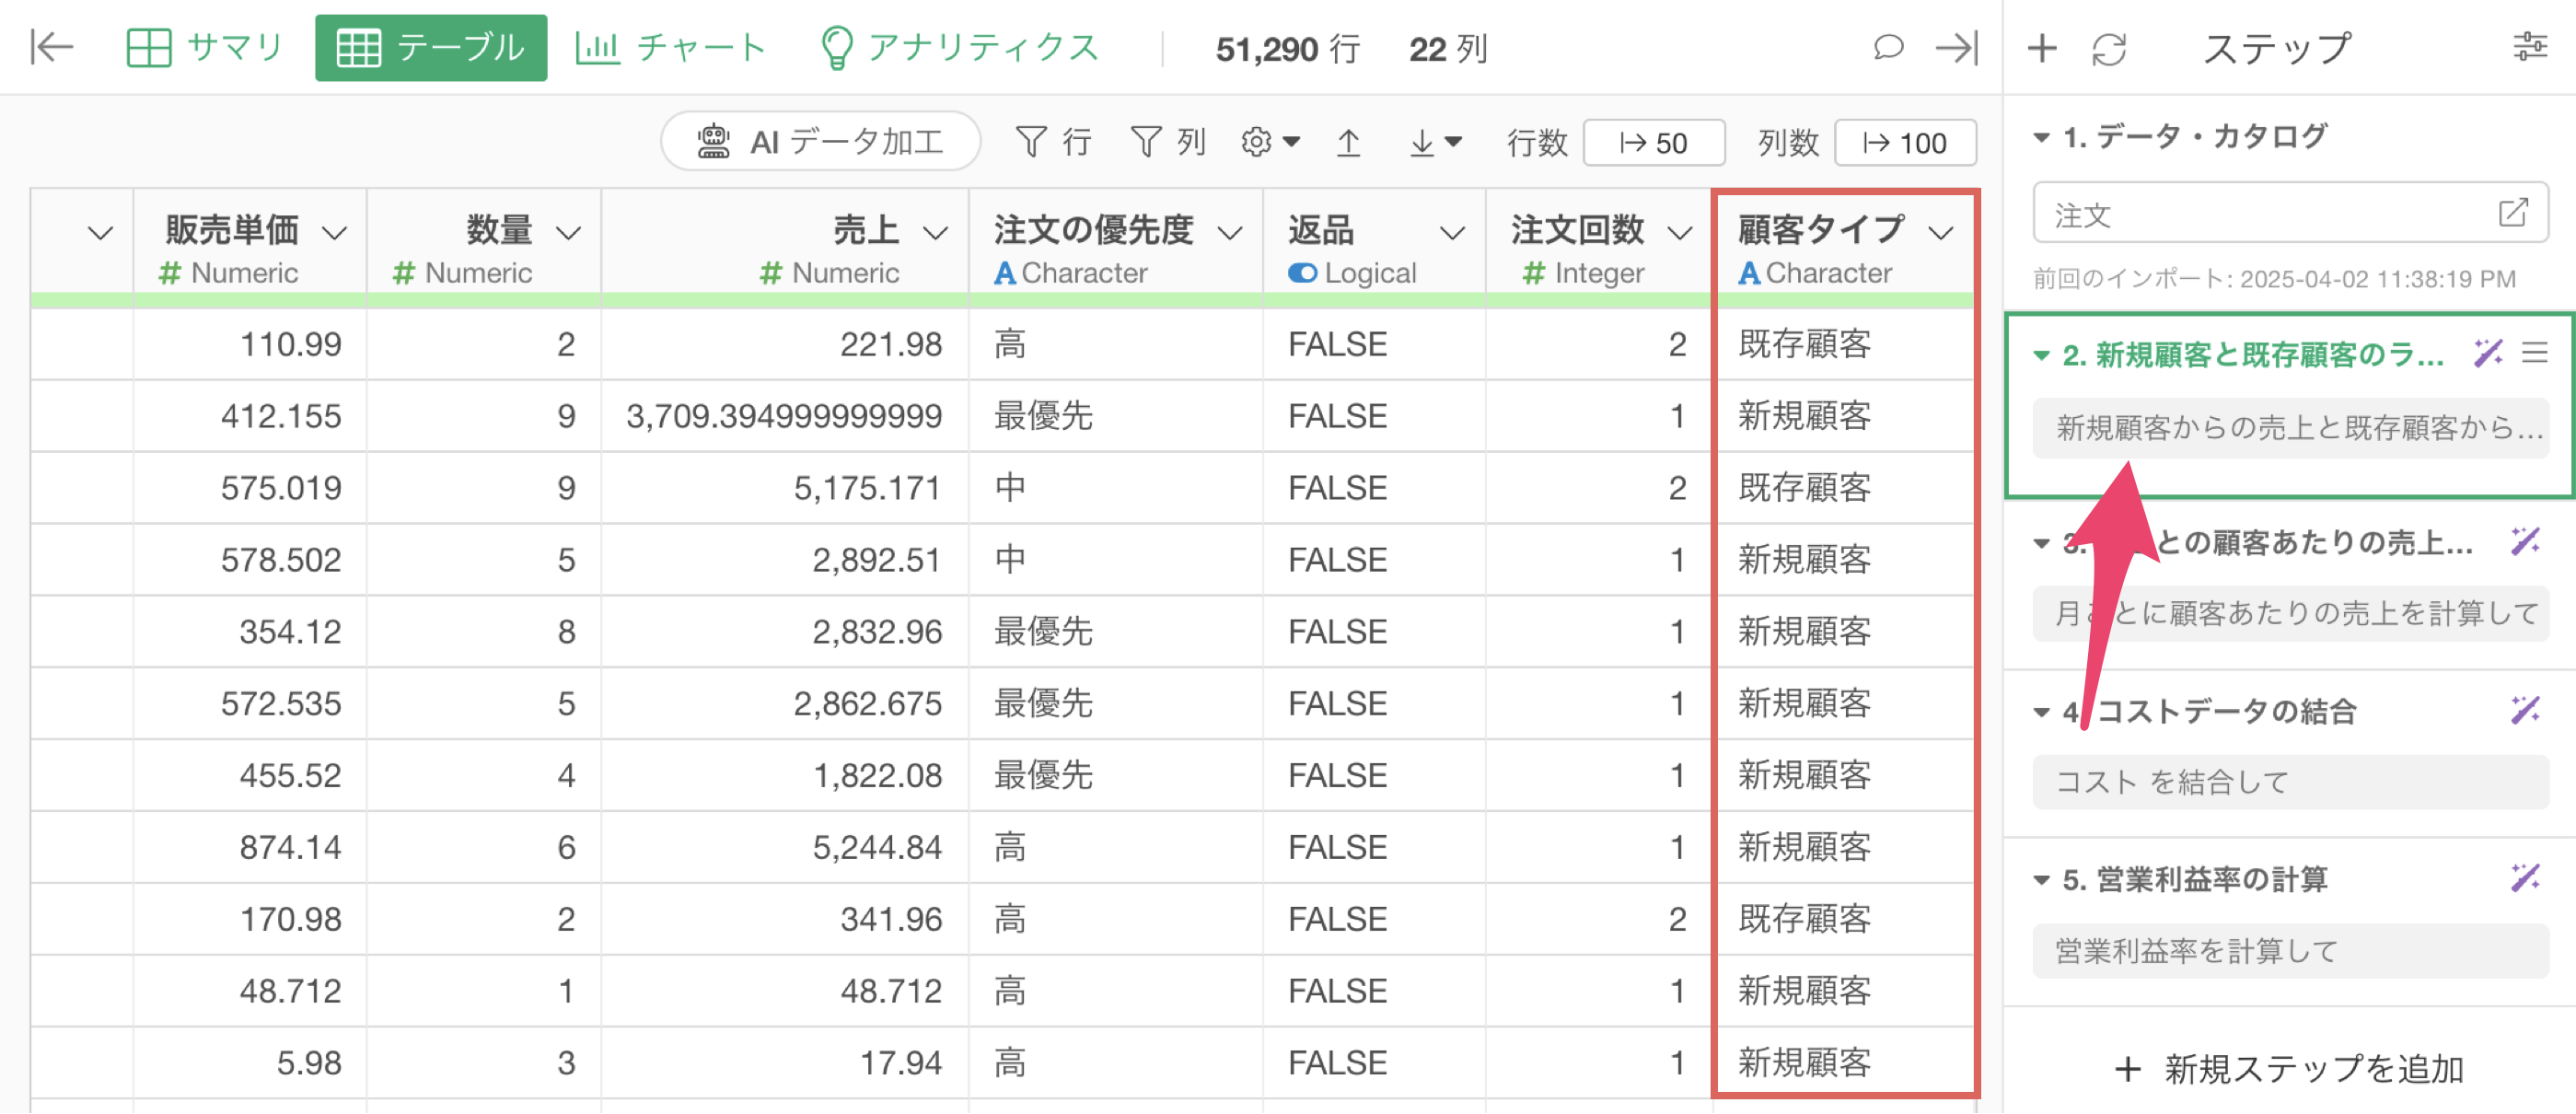Viewport: 2576px width, 1114px height.
Task: Open the leftmost partially hidden column chevron
Action: click(99, 233)
